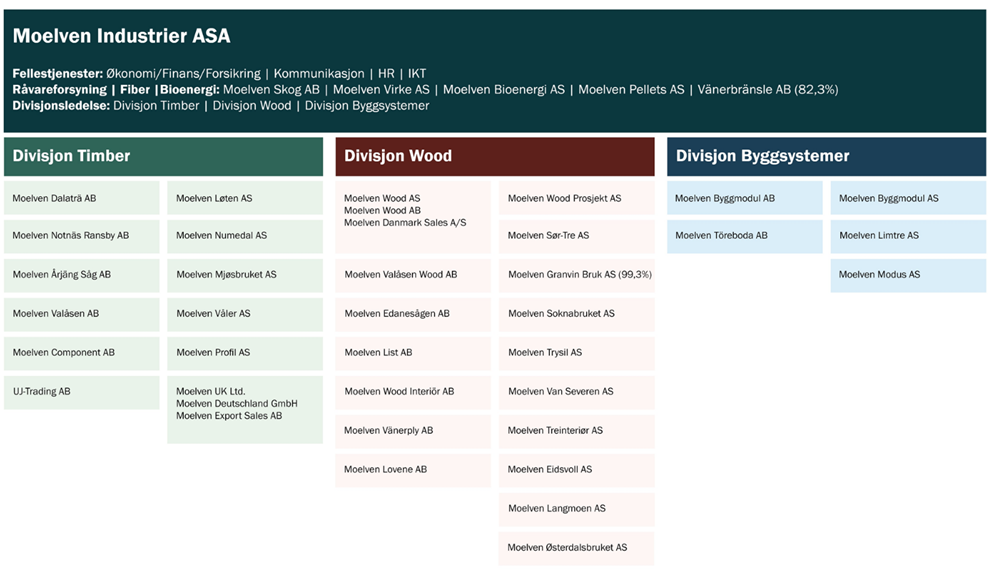Click Moelven Treinteriør AS
Viewport: 991px width, 575px height.
click(x=577, y=431)
